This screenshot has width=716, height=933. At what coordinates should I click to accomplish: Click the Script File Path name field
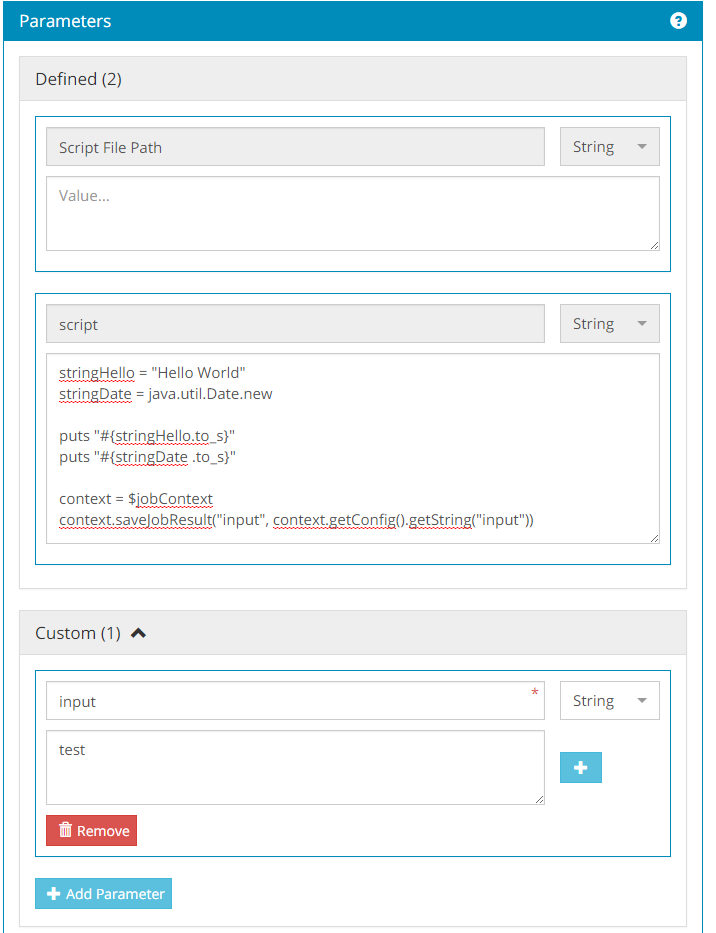(x=295, y=147)
